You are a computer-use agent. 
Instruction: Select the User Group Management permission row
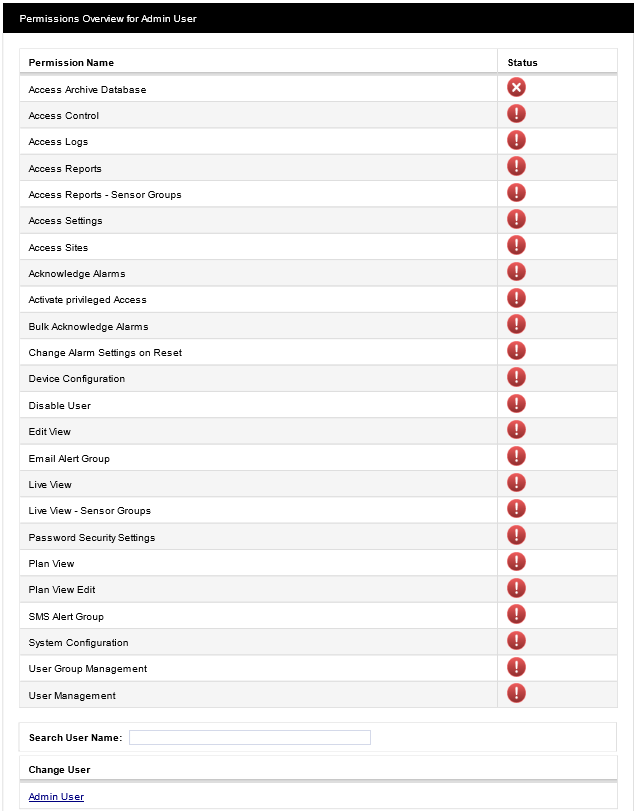coord(88,669)
